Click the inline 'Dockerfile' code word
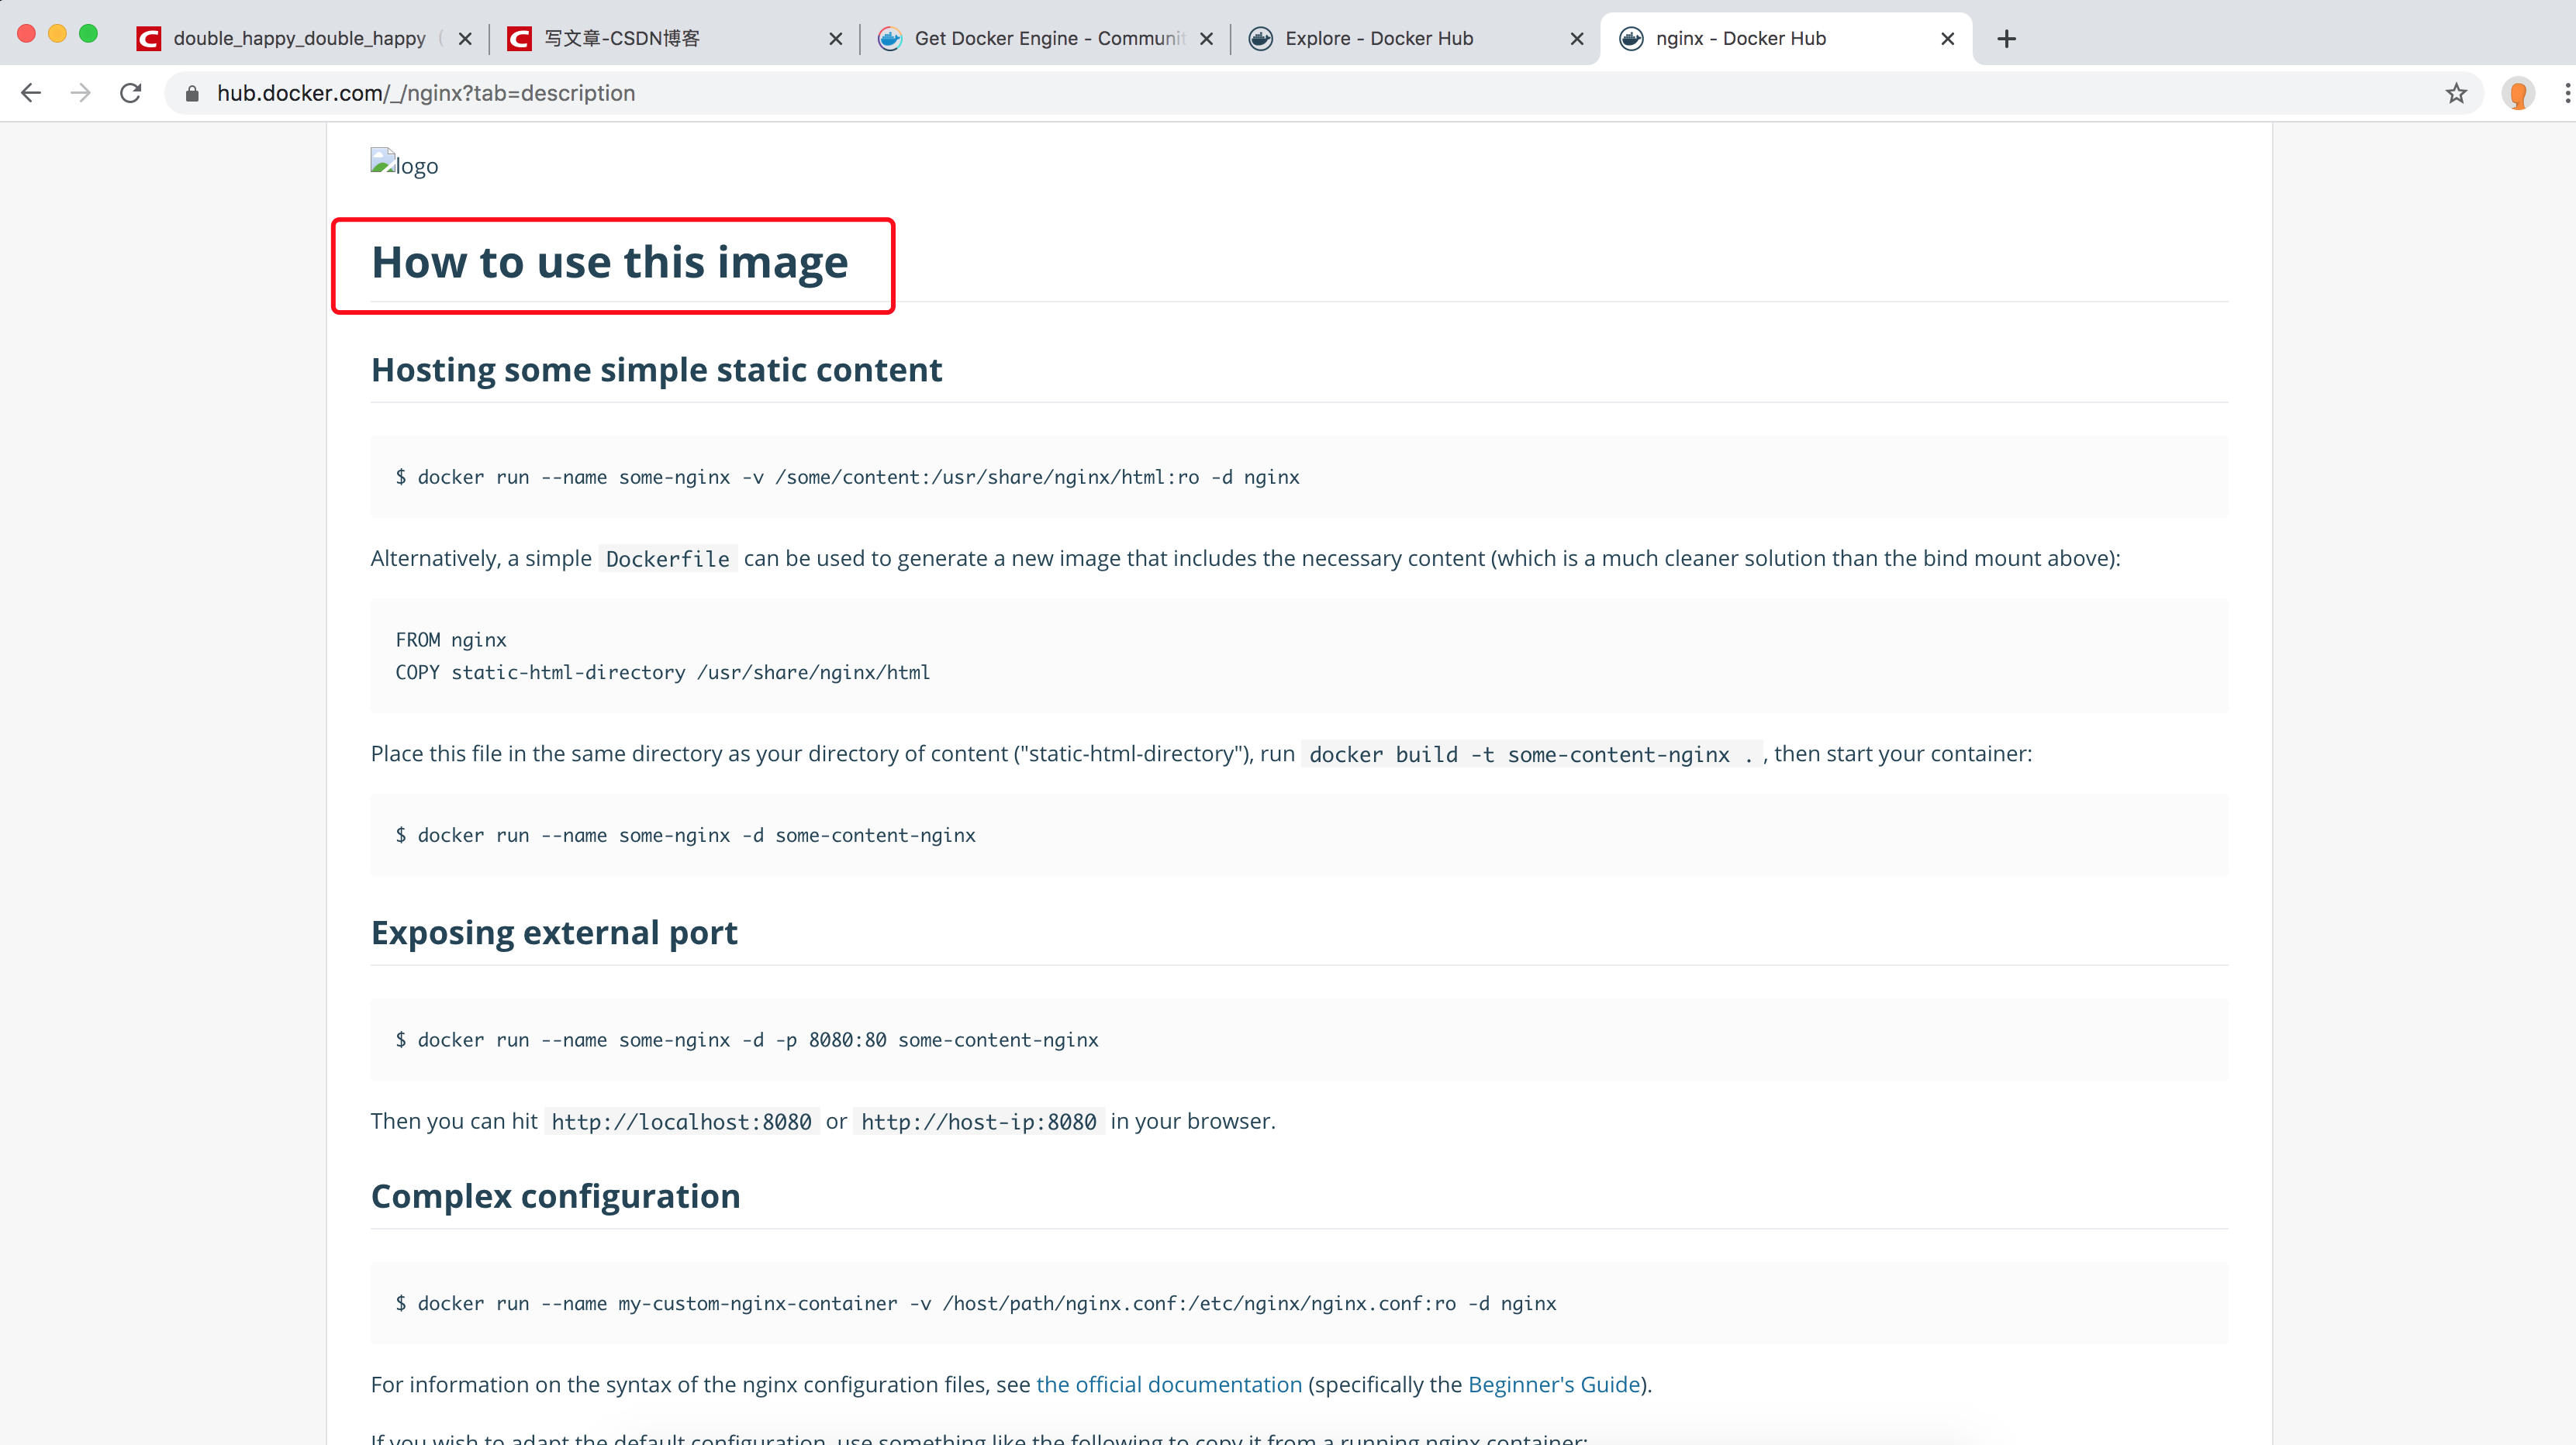 667,559
